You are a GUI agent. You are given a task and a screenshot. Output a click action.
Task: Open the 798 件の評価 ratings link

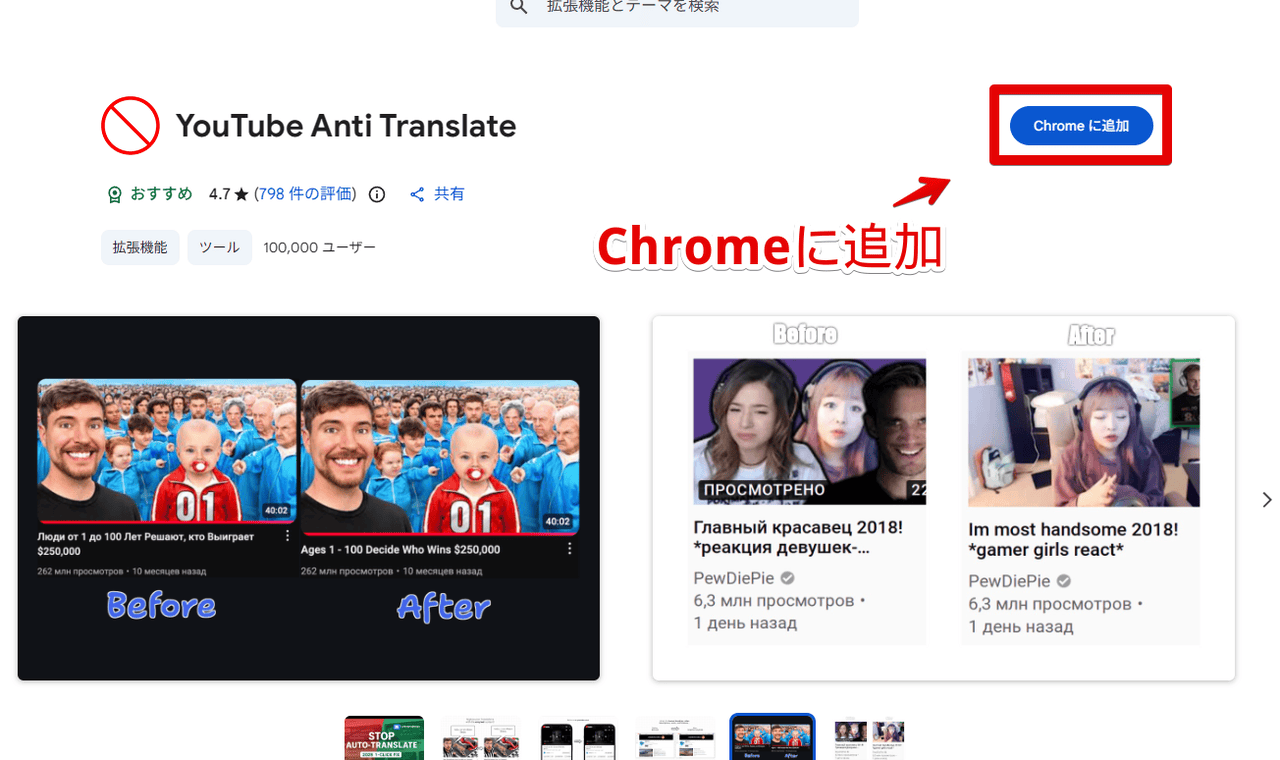pos(306,194)
